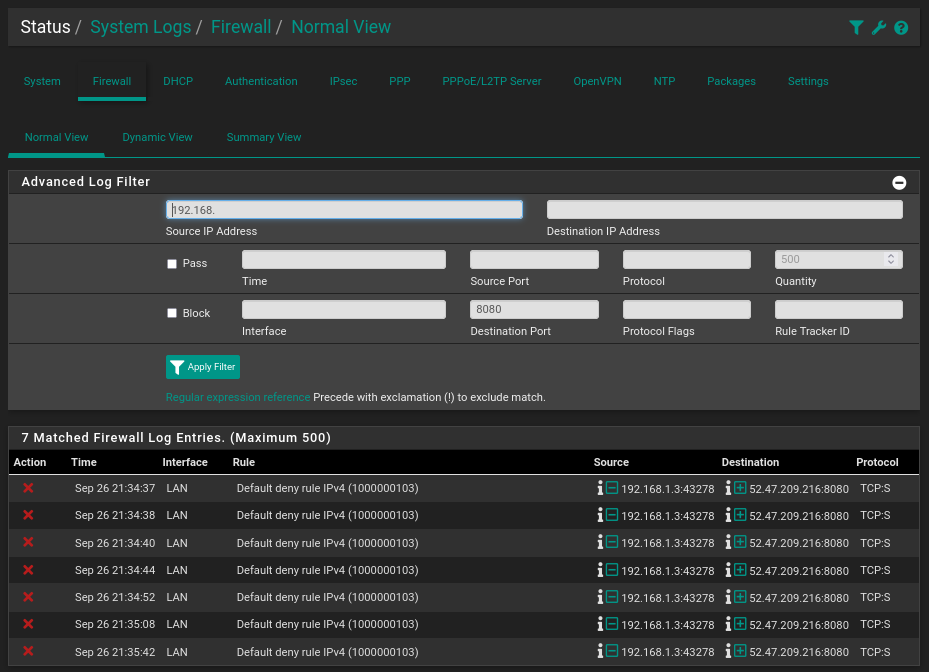Switch to the DHCP logs tab
Image resolution: width=929 pixels, height=672 pixels.
coord(178,81)
